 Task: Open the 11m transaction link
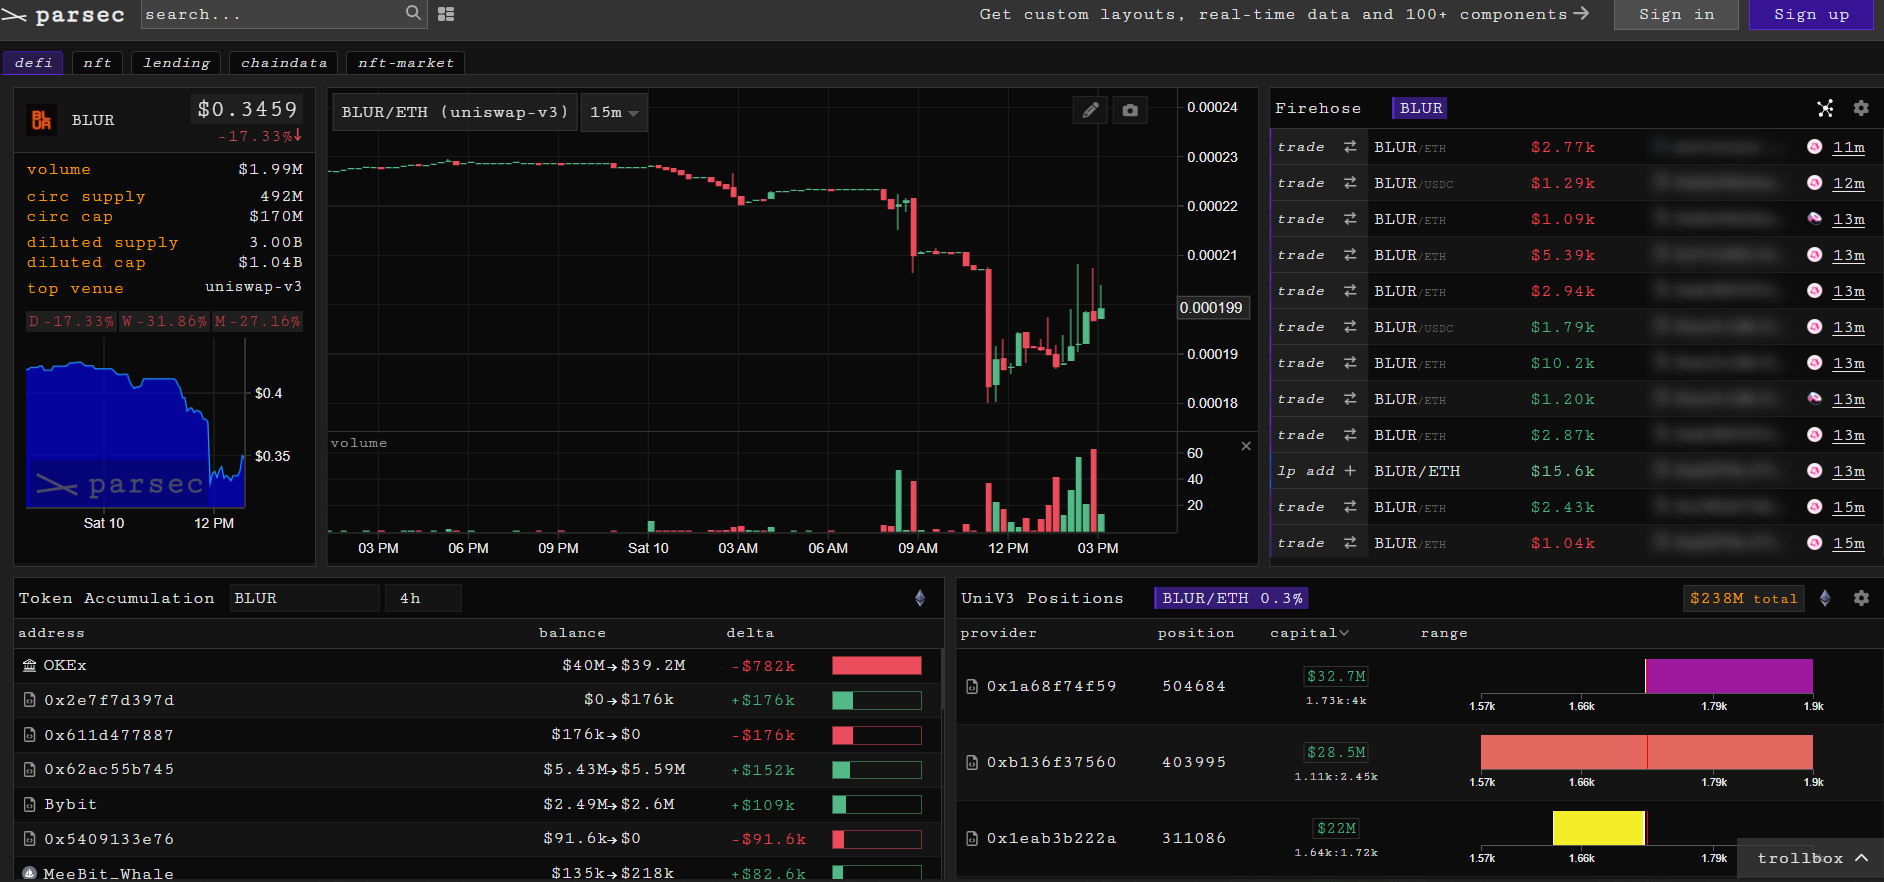[1848, 147]
